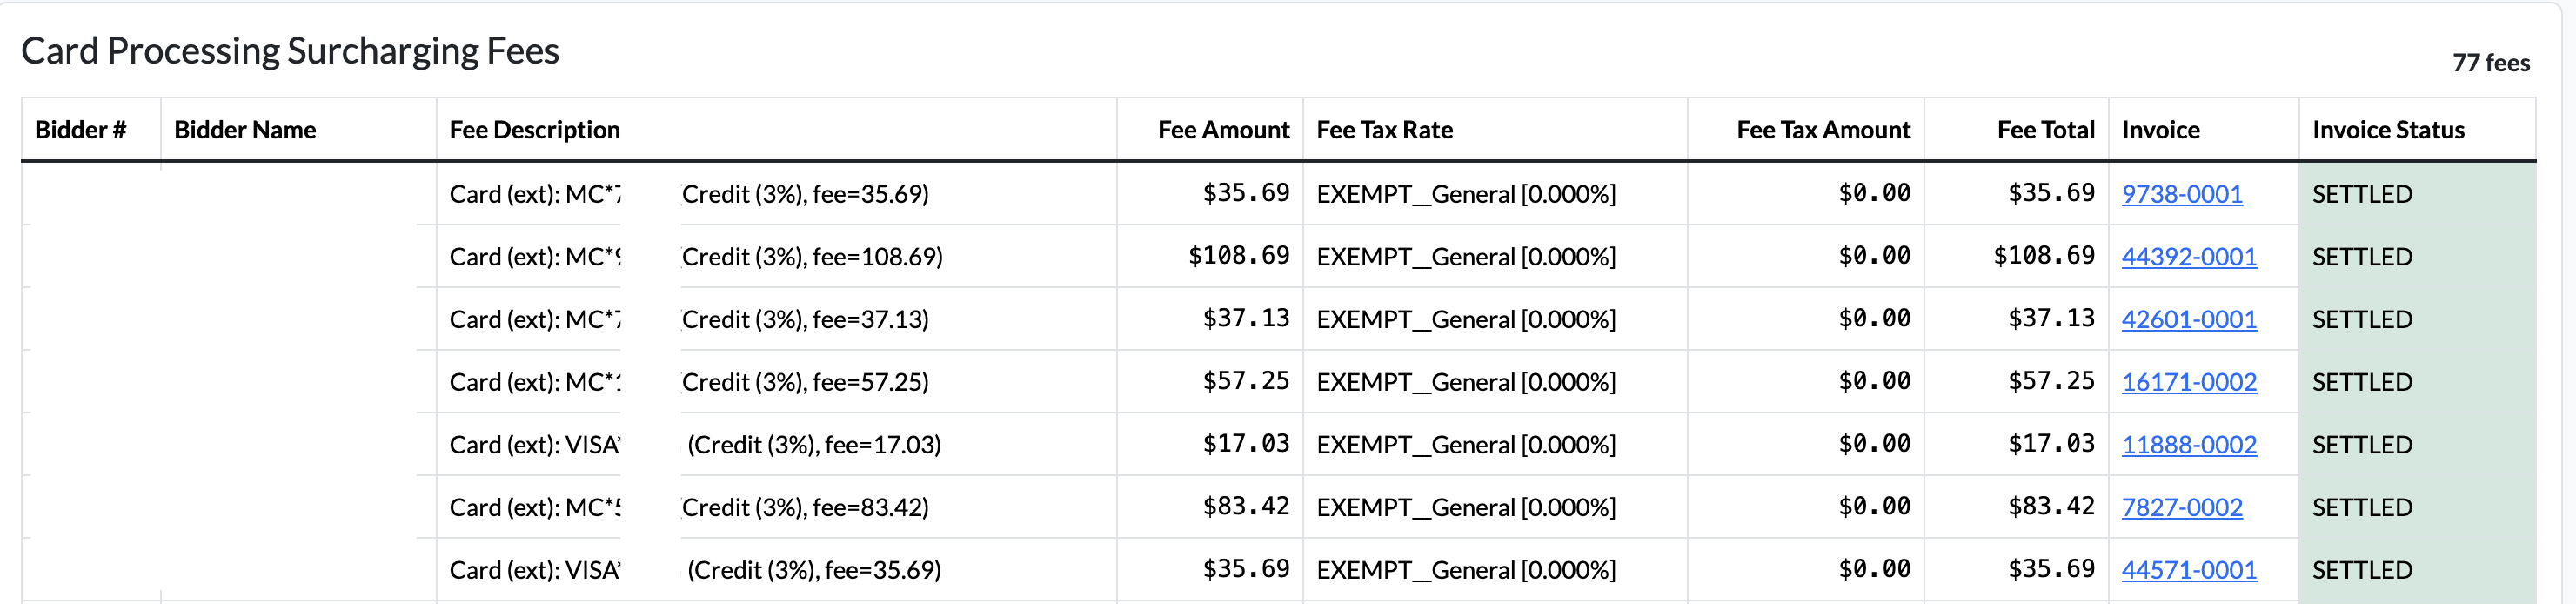Viewport: 2576px width, 604px height.
Task: Select the fee=17.03 VISA description cell
Action: click(776, 444)
